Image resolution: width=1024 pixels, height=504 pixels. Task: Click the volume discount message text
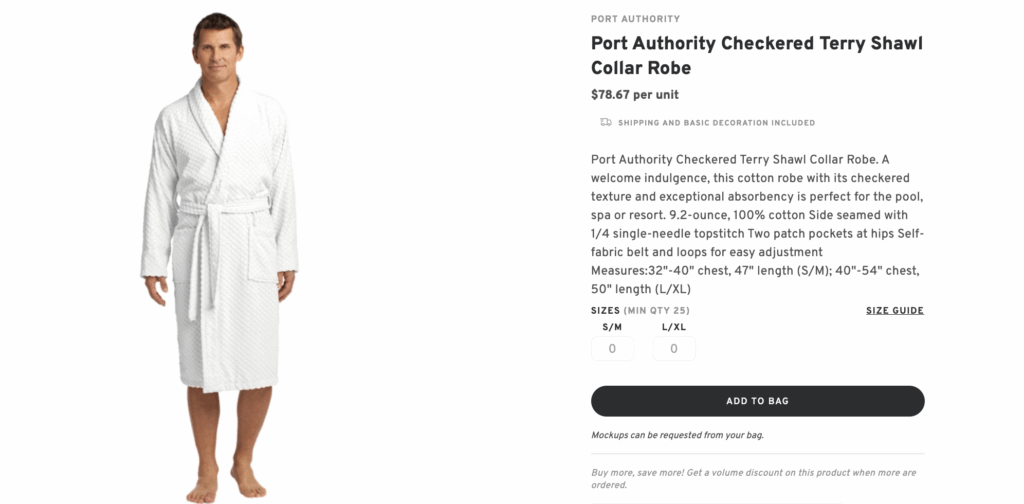[753, 478]
